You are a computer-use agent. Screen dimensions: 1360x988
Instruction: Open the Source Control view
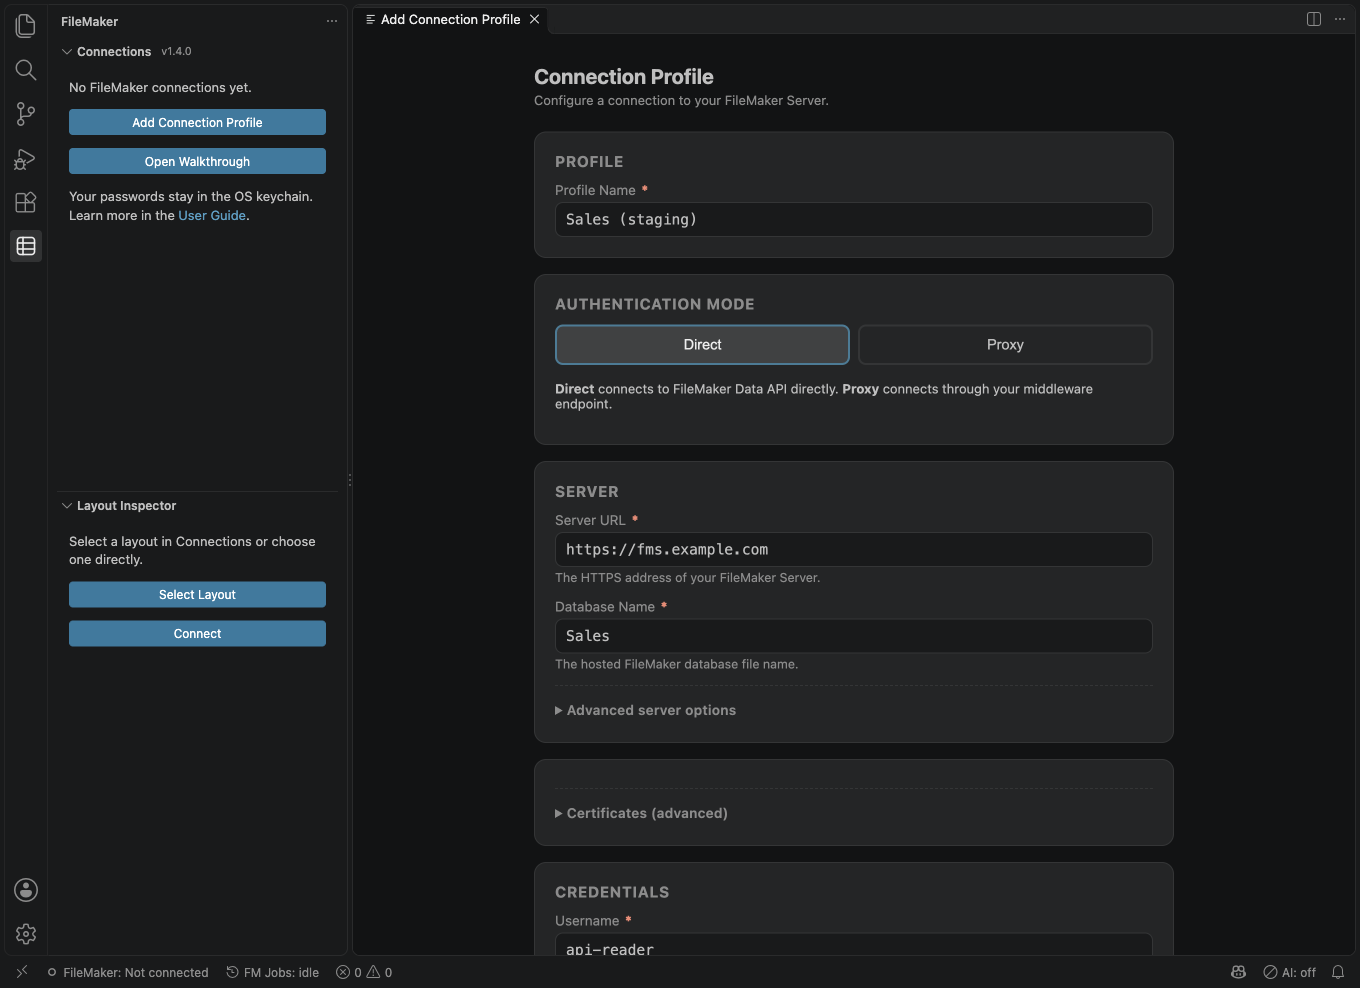coord(26,114)
